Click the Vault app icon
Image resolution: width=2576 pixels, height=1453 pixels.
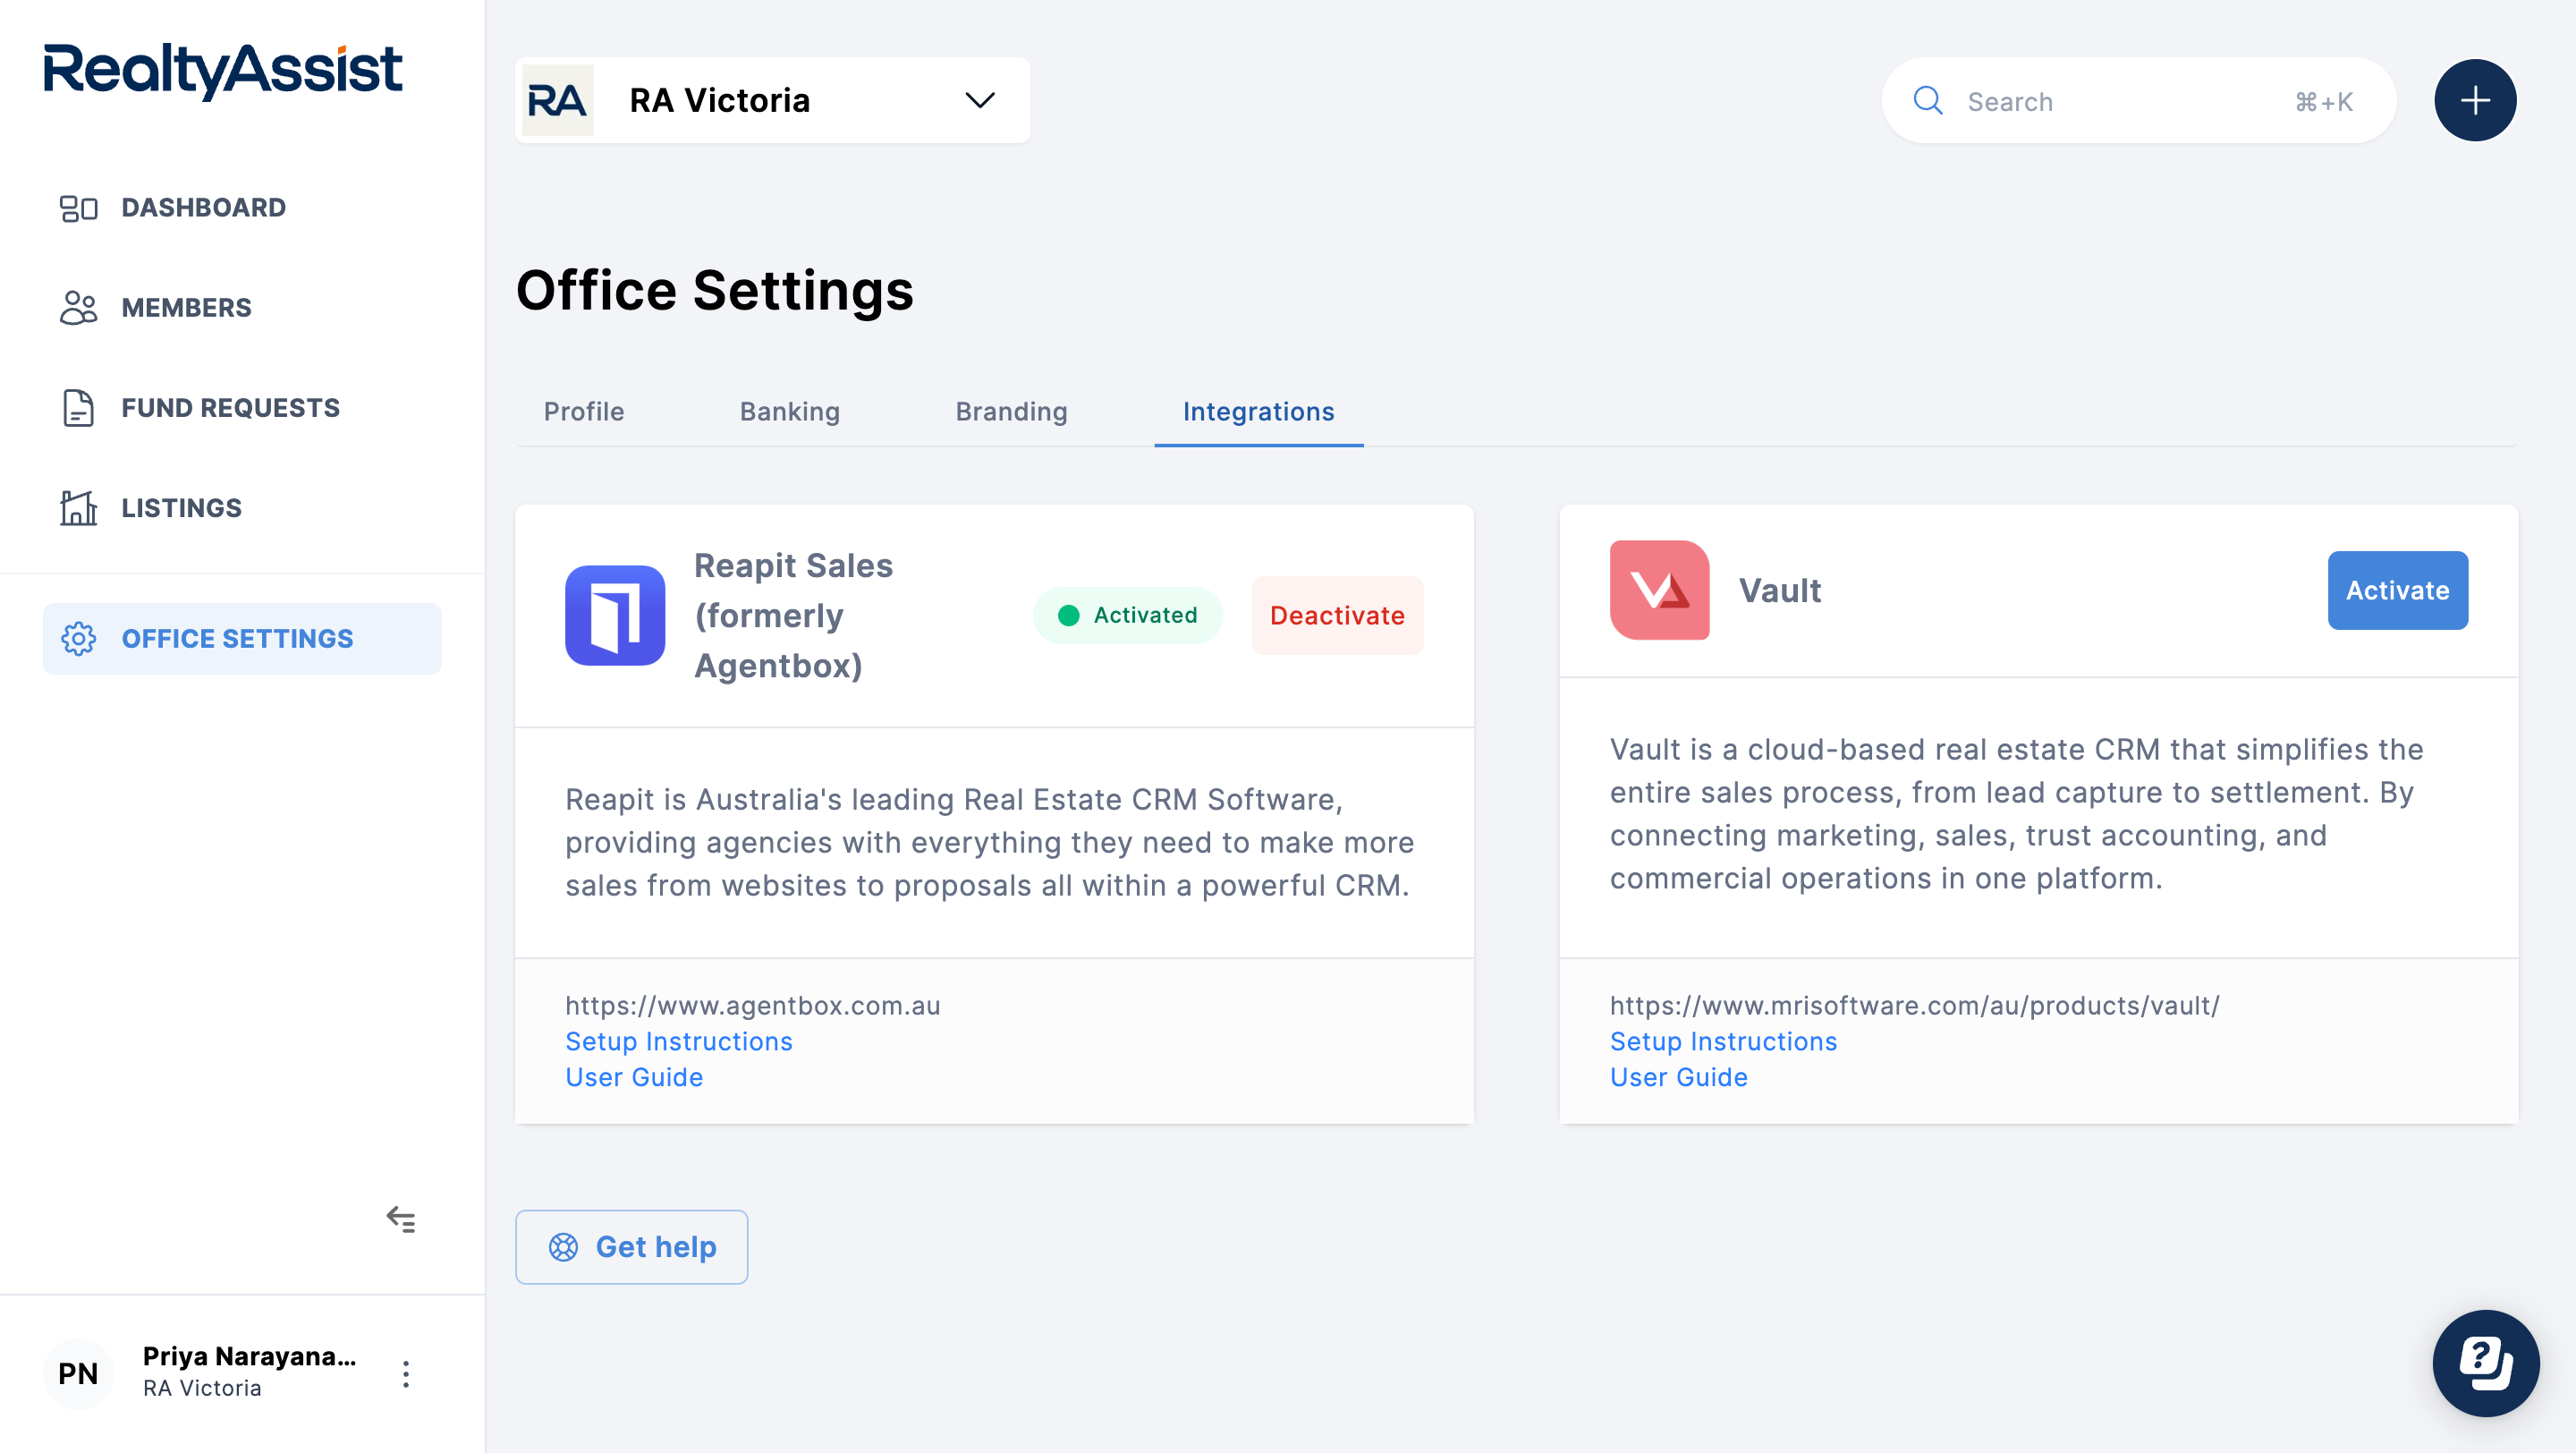1660,590
